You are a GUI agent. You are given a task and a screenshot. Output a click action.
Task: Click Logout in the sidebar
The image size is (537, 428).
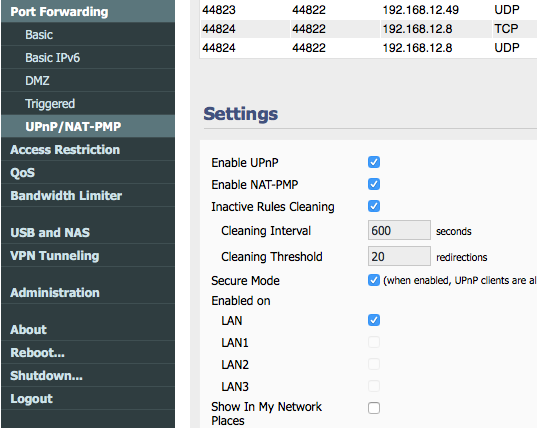pyautogui.click(x=32, y=399)
